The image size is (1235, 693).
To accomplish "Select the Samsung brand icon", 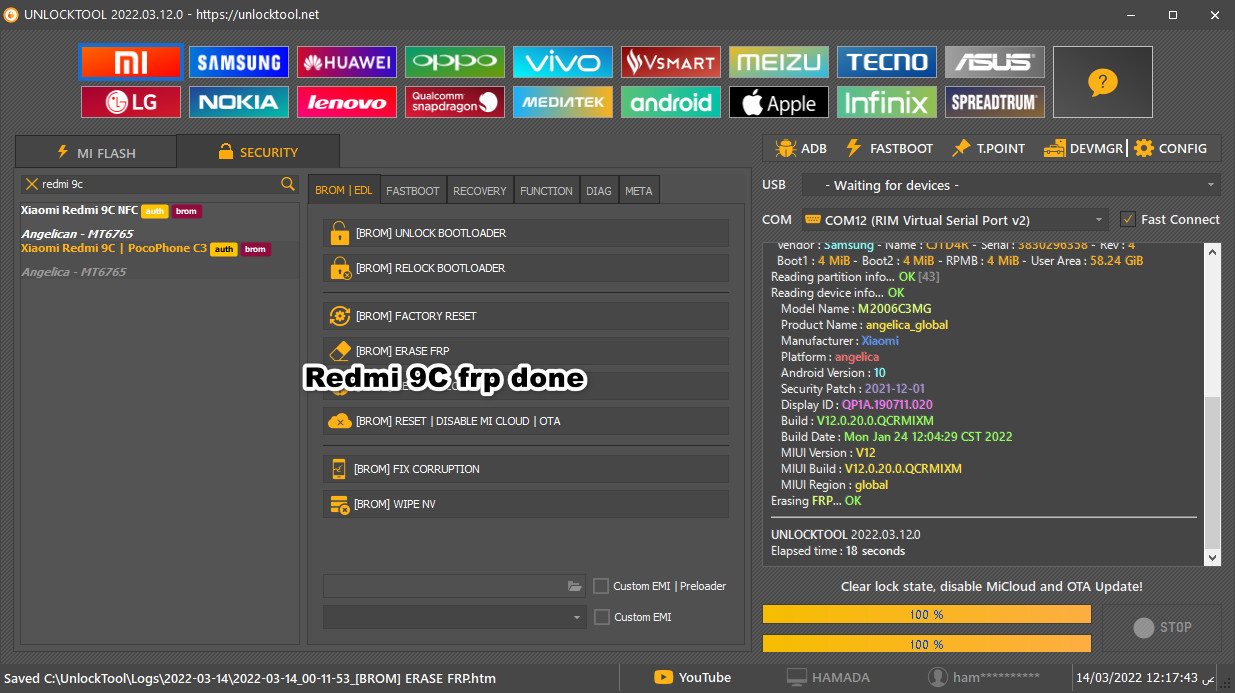I will click(x=238, y=62).
